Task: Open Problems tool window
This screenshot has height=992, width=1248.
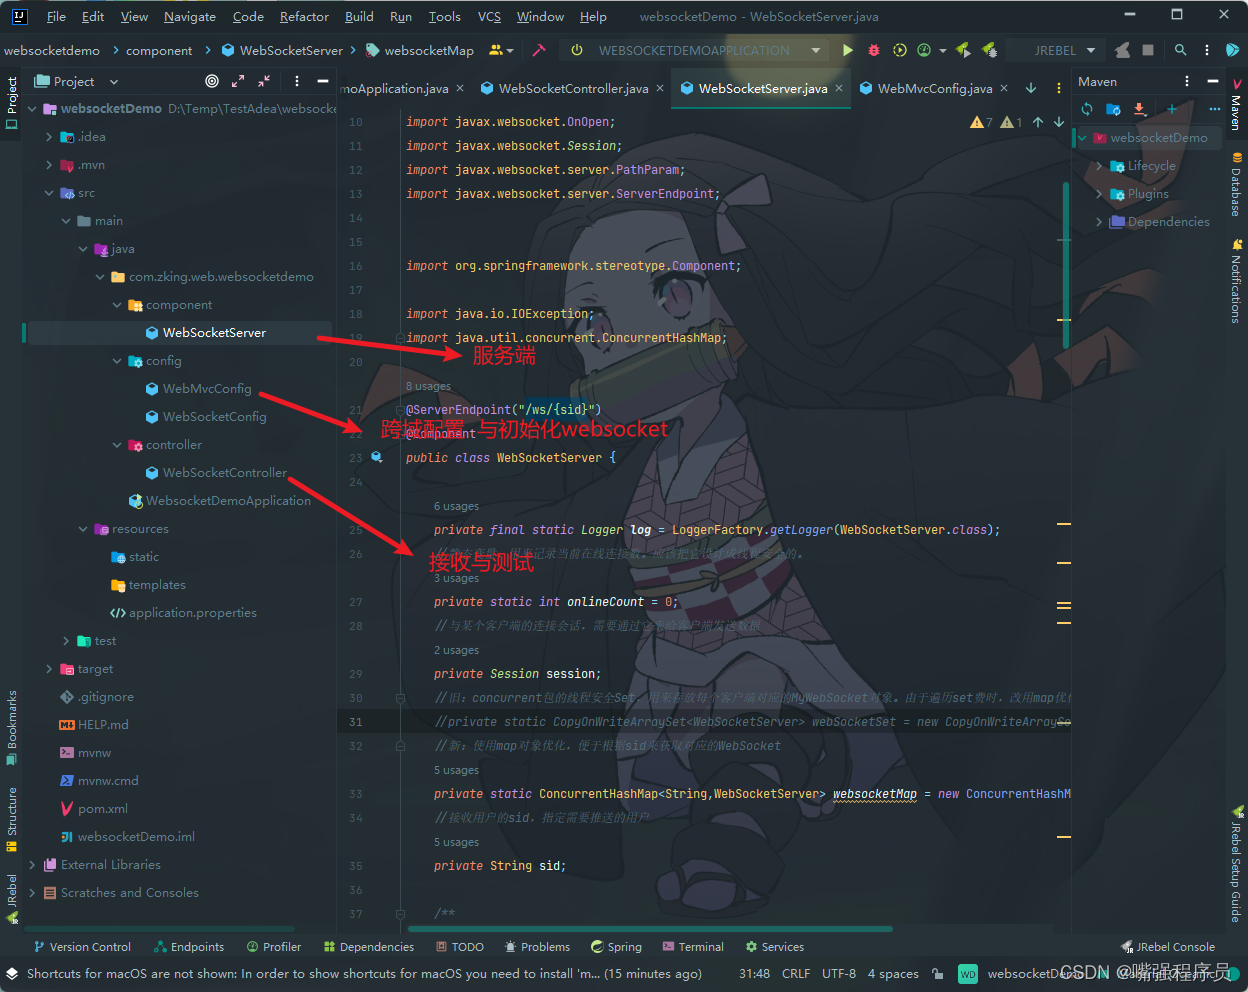Action: (x=537, y=946)
